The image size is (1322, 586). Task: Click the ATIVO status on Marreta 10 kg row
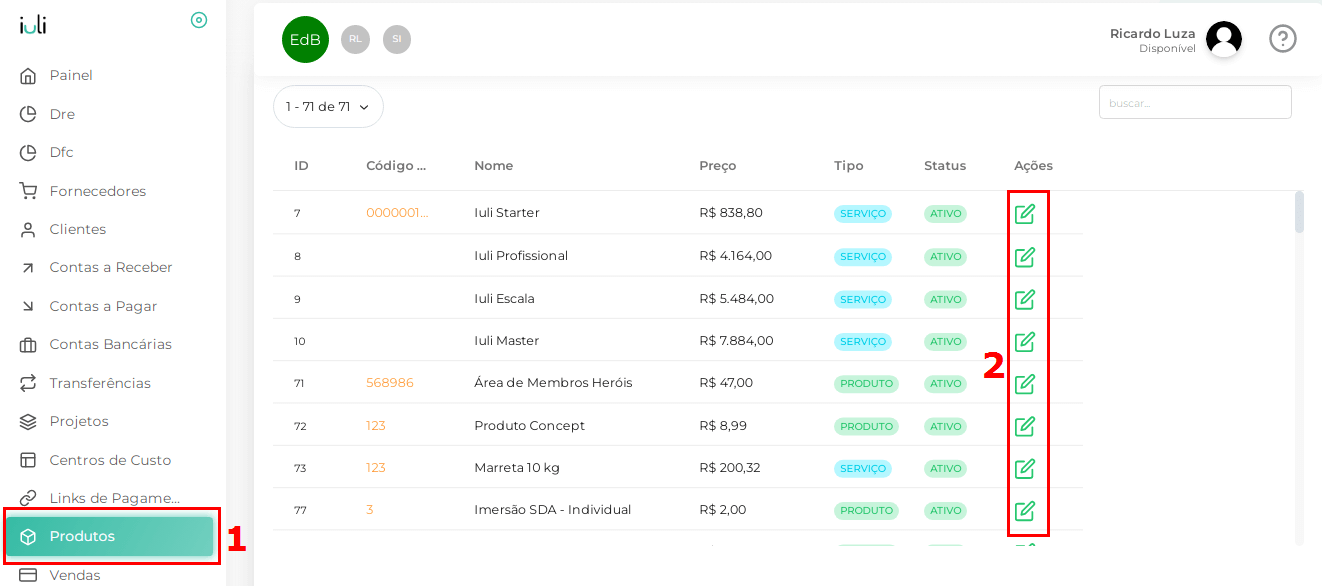coord(945,468)
